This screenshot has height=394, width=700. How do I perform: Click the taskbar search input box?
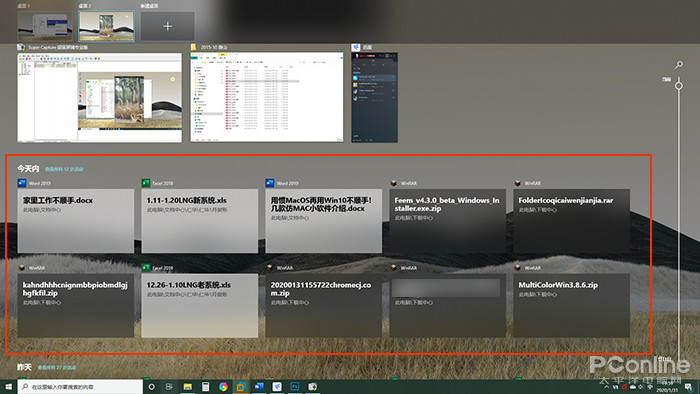(80, 387)
